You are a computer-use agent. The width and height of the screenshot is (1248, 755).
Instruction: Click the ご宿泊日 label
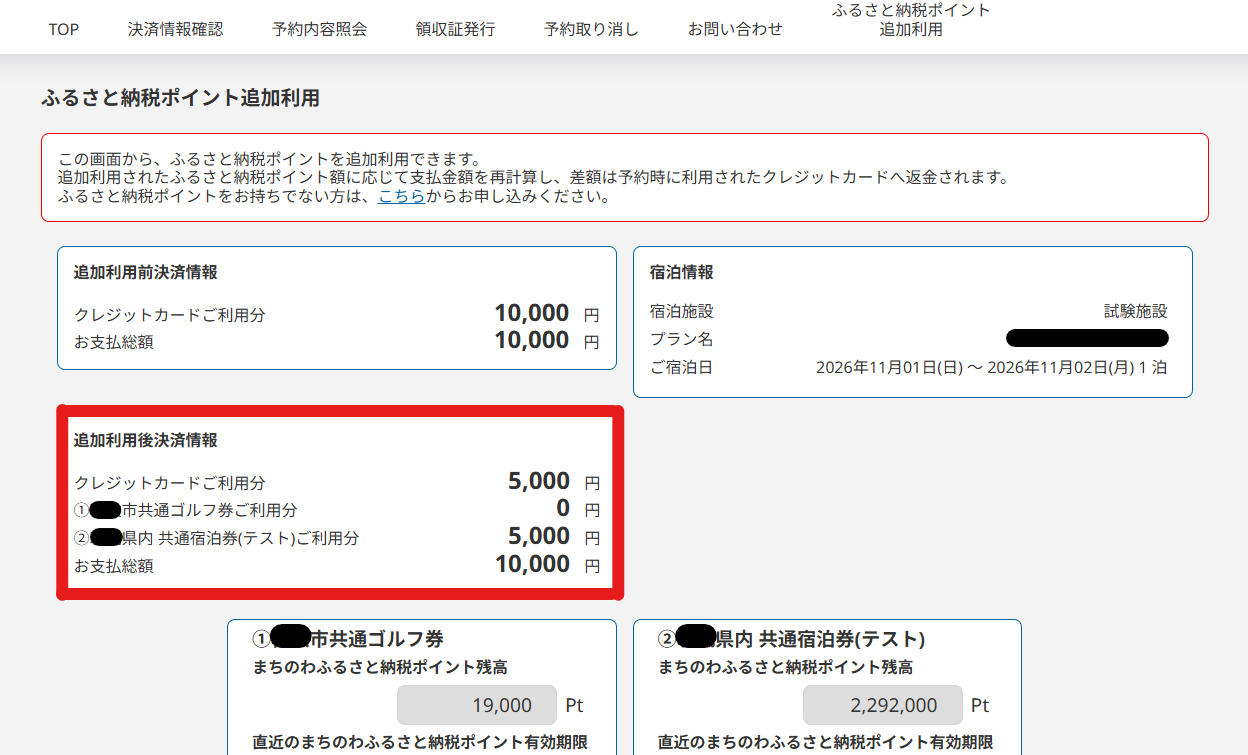(x=681, y=367)
